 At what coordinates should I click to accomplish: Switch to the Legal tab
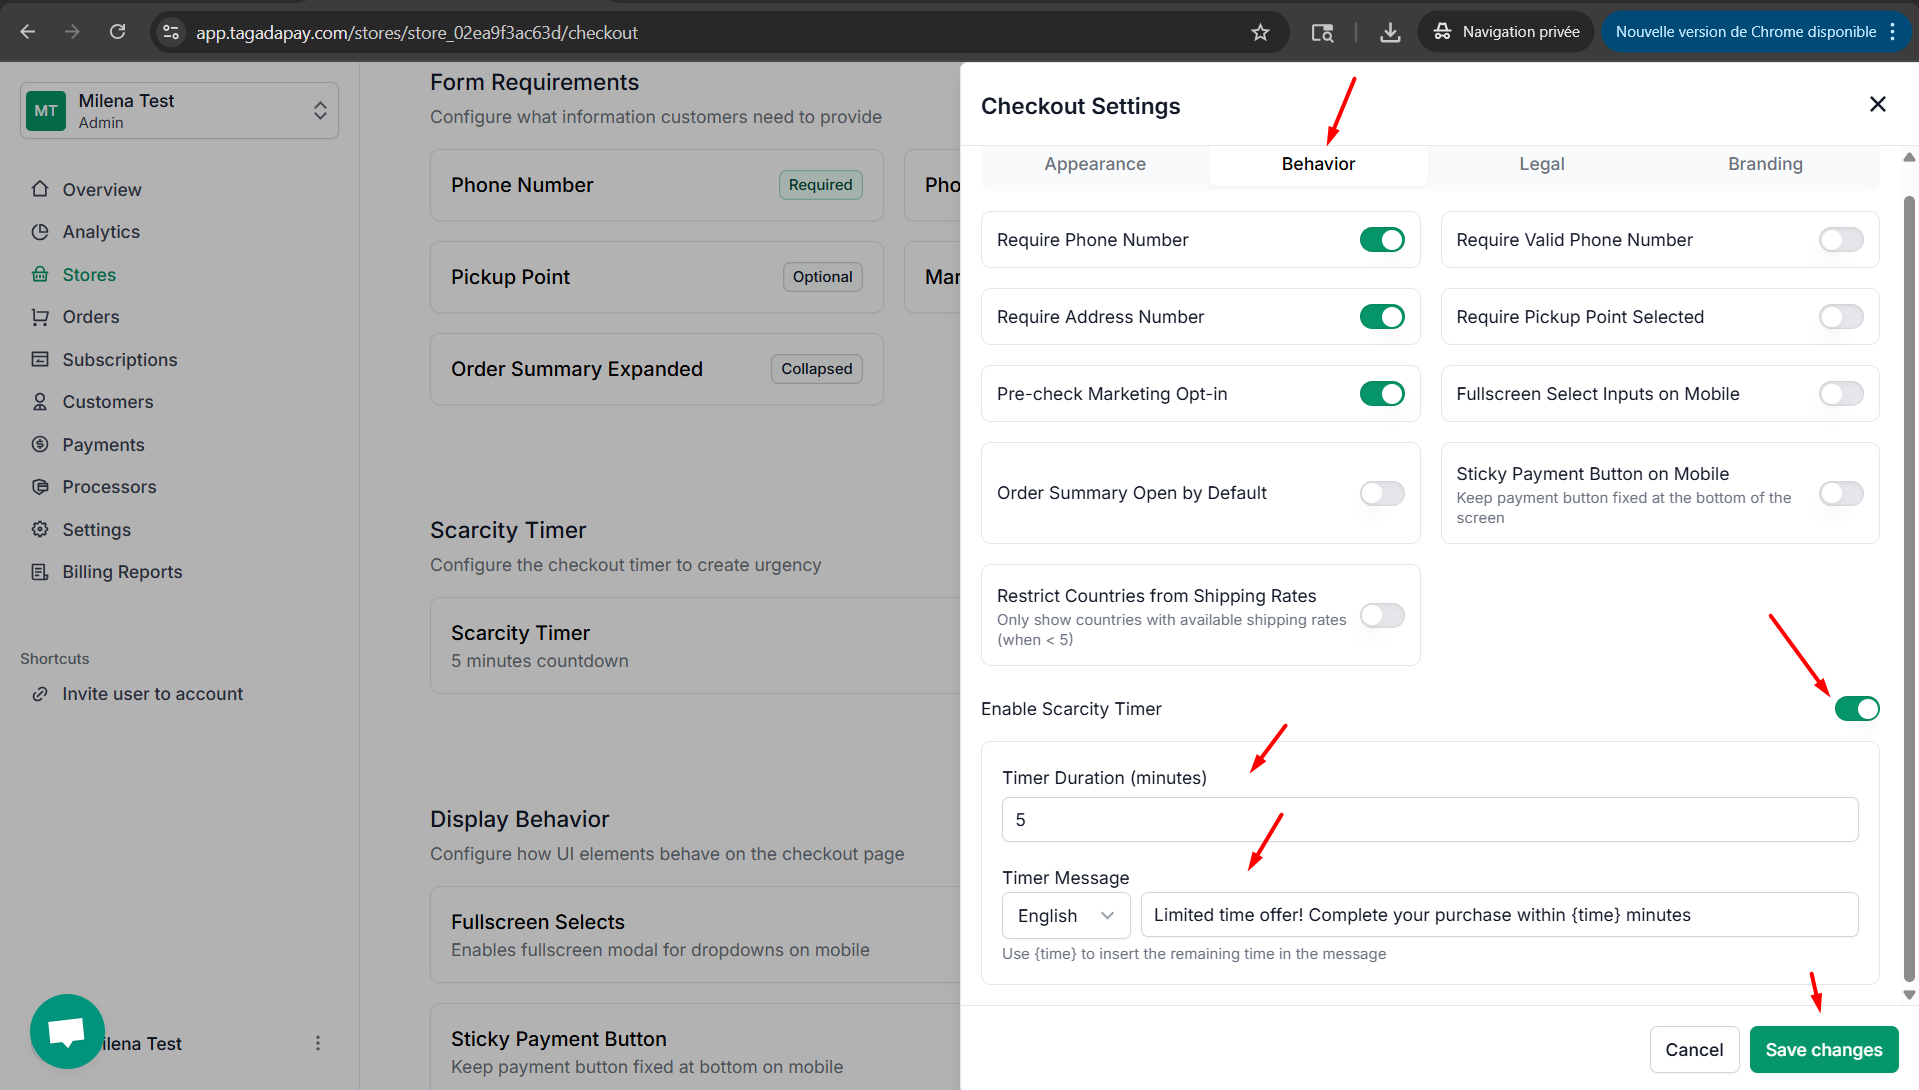(1541, 164)
